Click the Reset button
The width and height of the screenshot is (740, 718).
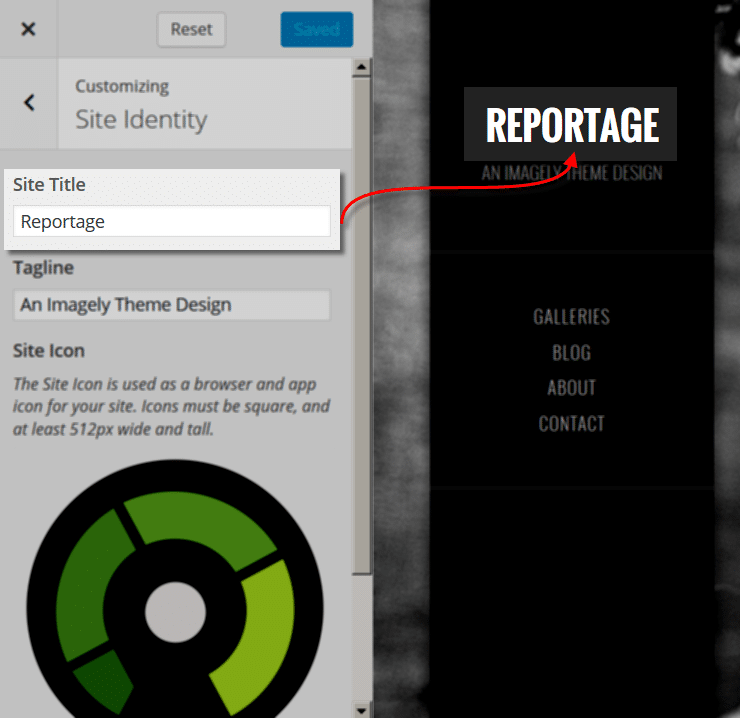[191, 29]
